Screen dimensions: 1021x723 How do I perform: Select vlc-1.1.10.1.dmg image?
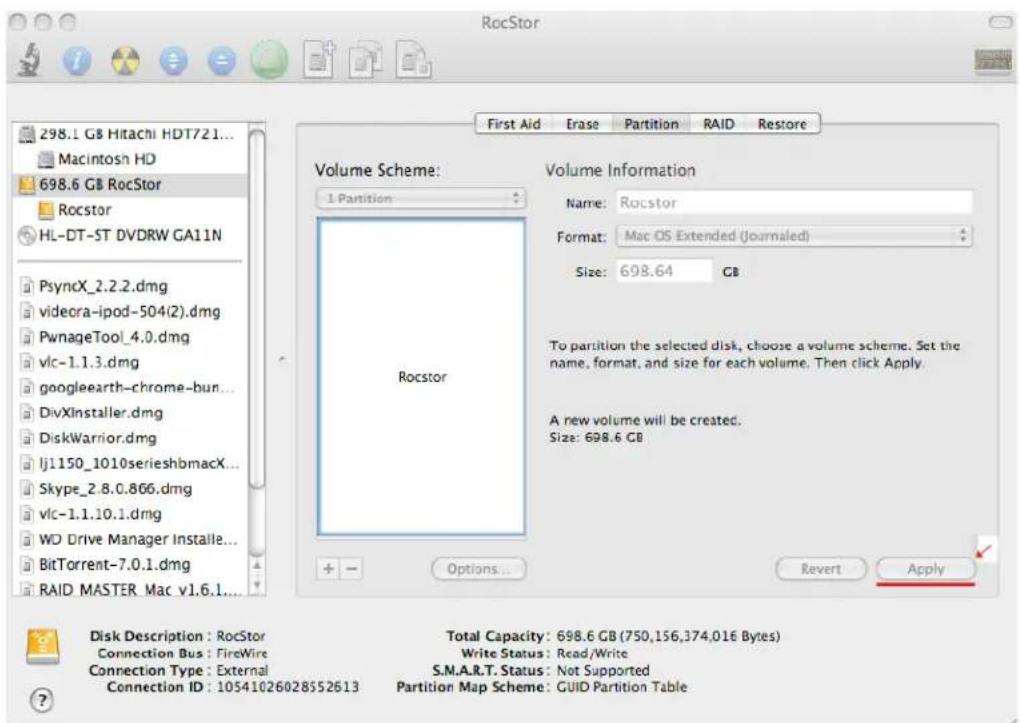pos(130,515)
